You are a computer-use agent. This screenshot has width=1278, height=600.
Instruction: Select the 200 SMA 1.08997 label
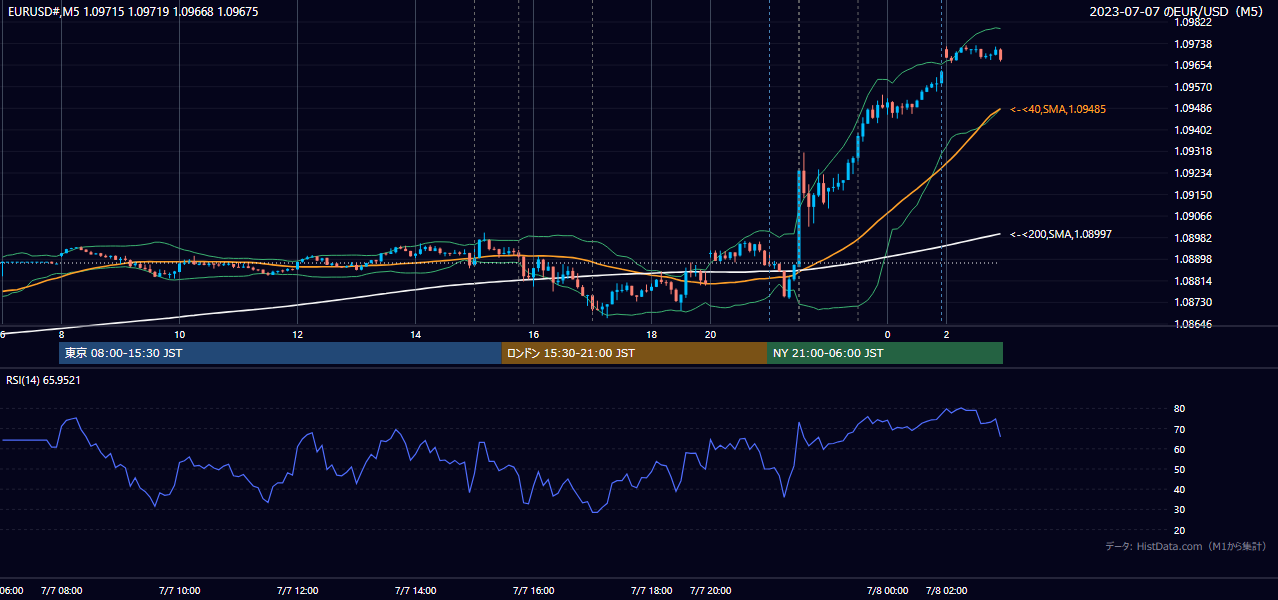[x=1061, y=234]
